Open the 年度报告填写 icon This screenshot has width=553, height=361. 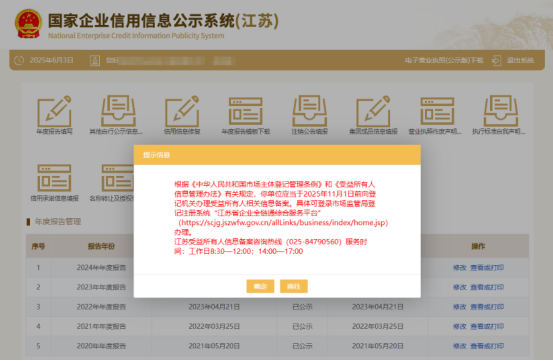coord(54,111)
